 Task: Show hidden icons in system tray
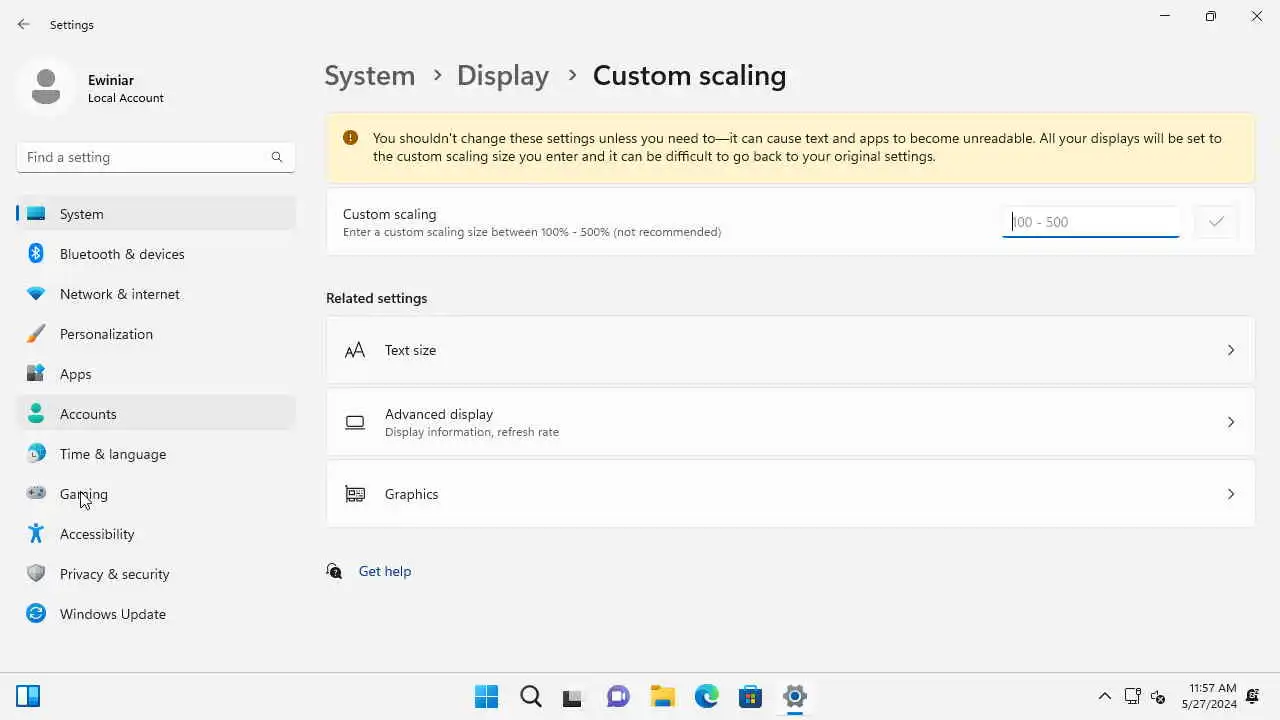[1105, 696]
